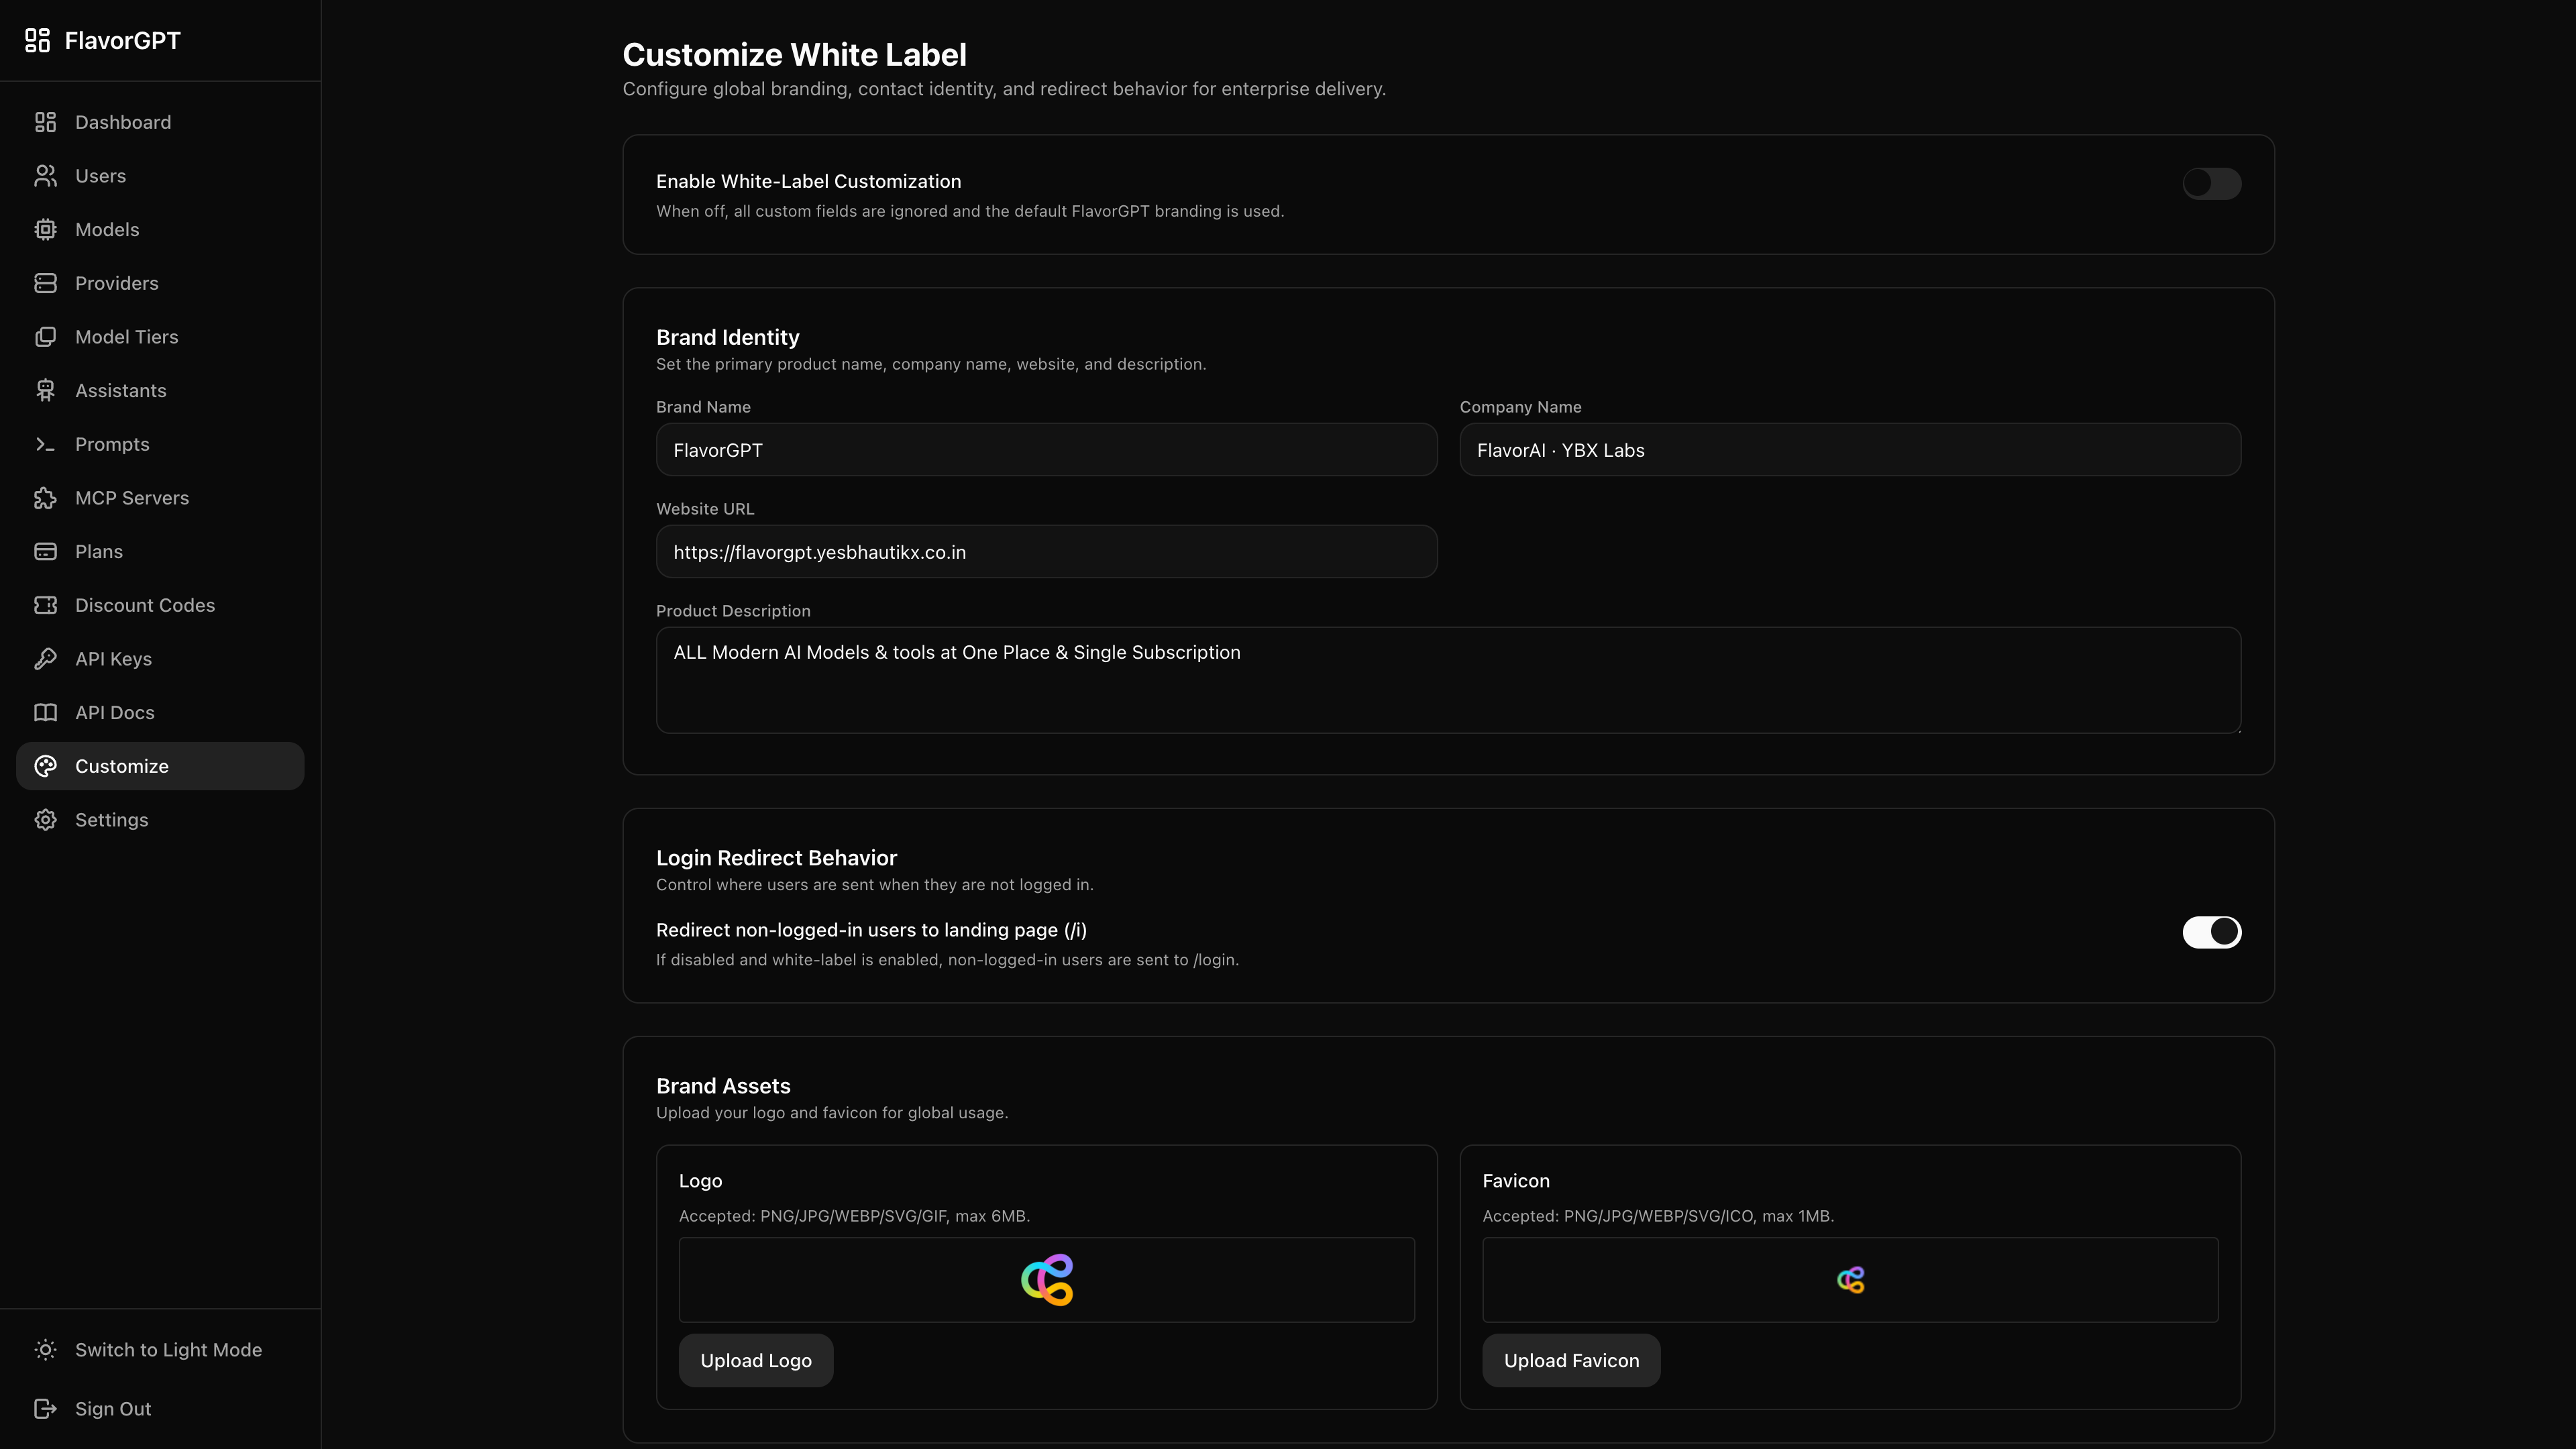
Task: Go to the Users section
Action: 160,176
